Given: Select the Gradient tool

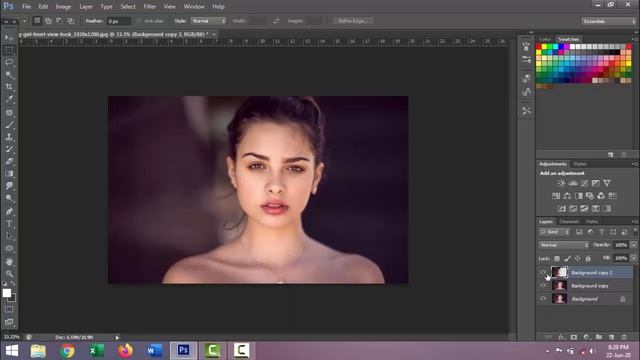Looking at the screenshot, I should [9, 174].
